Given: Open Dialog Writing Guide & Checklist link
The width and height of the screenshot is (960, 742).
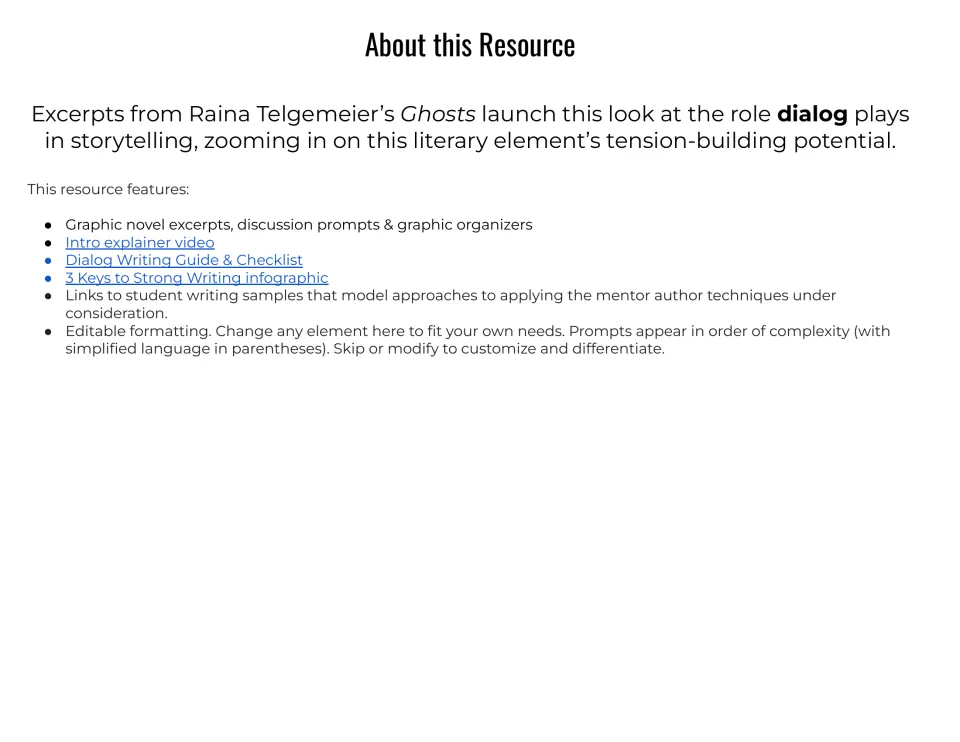Looking at the screenshot, I should pyautogui.click(x=184, y=260).
